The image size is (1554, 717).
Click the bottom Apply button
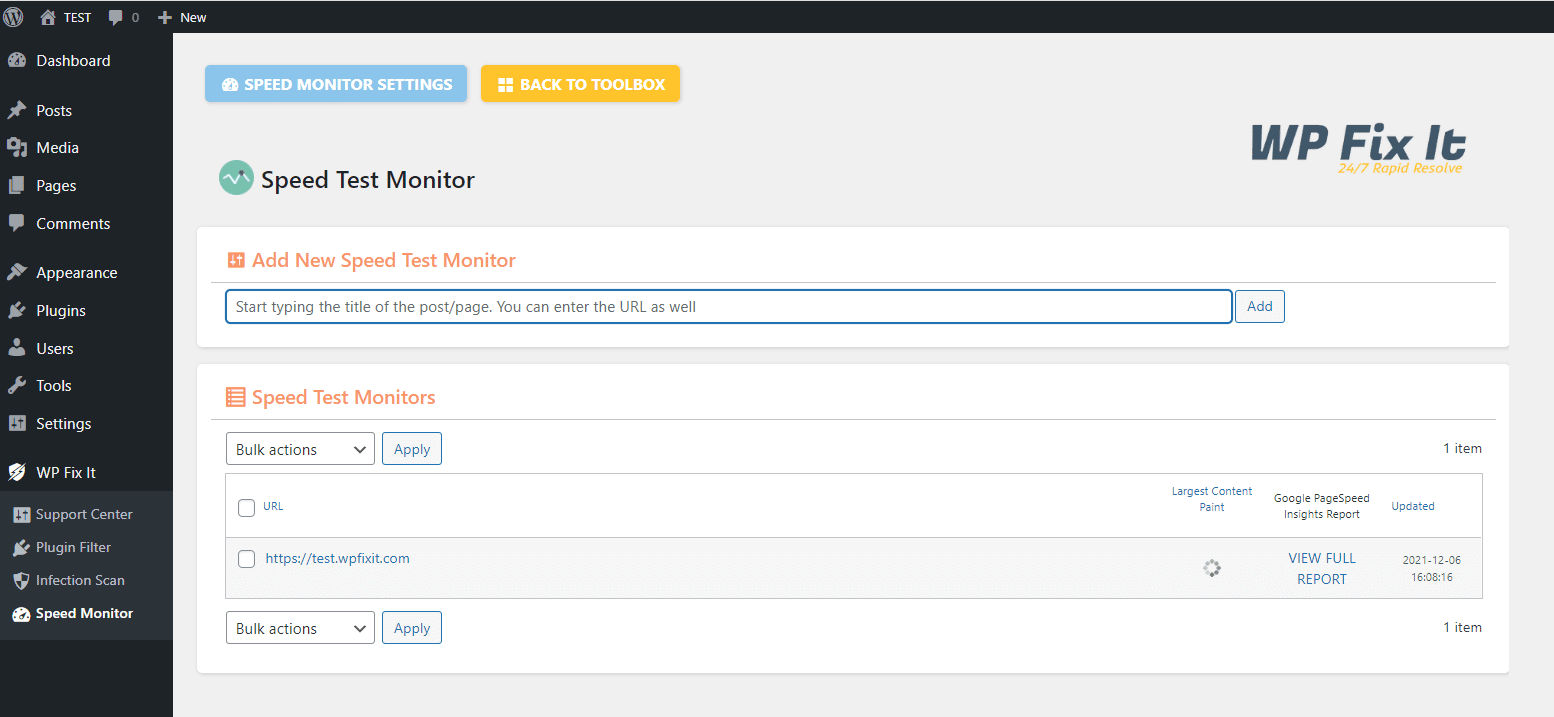pos(412,628)
